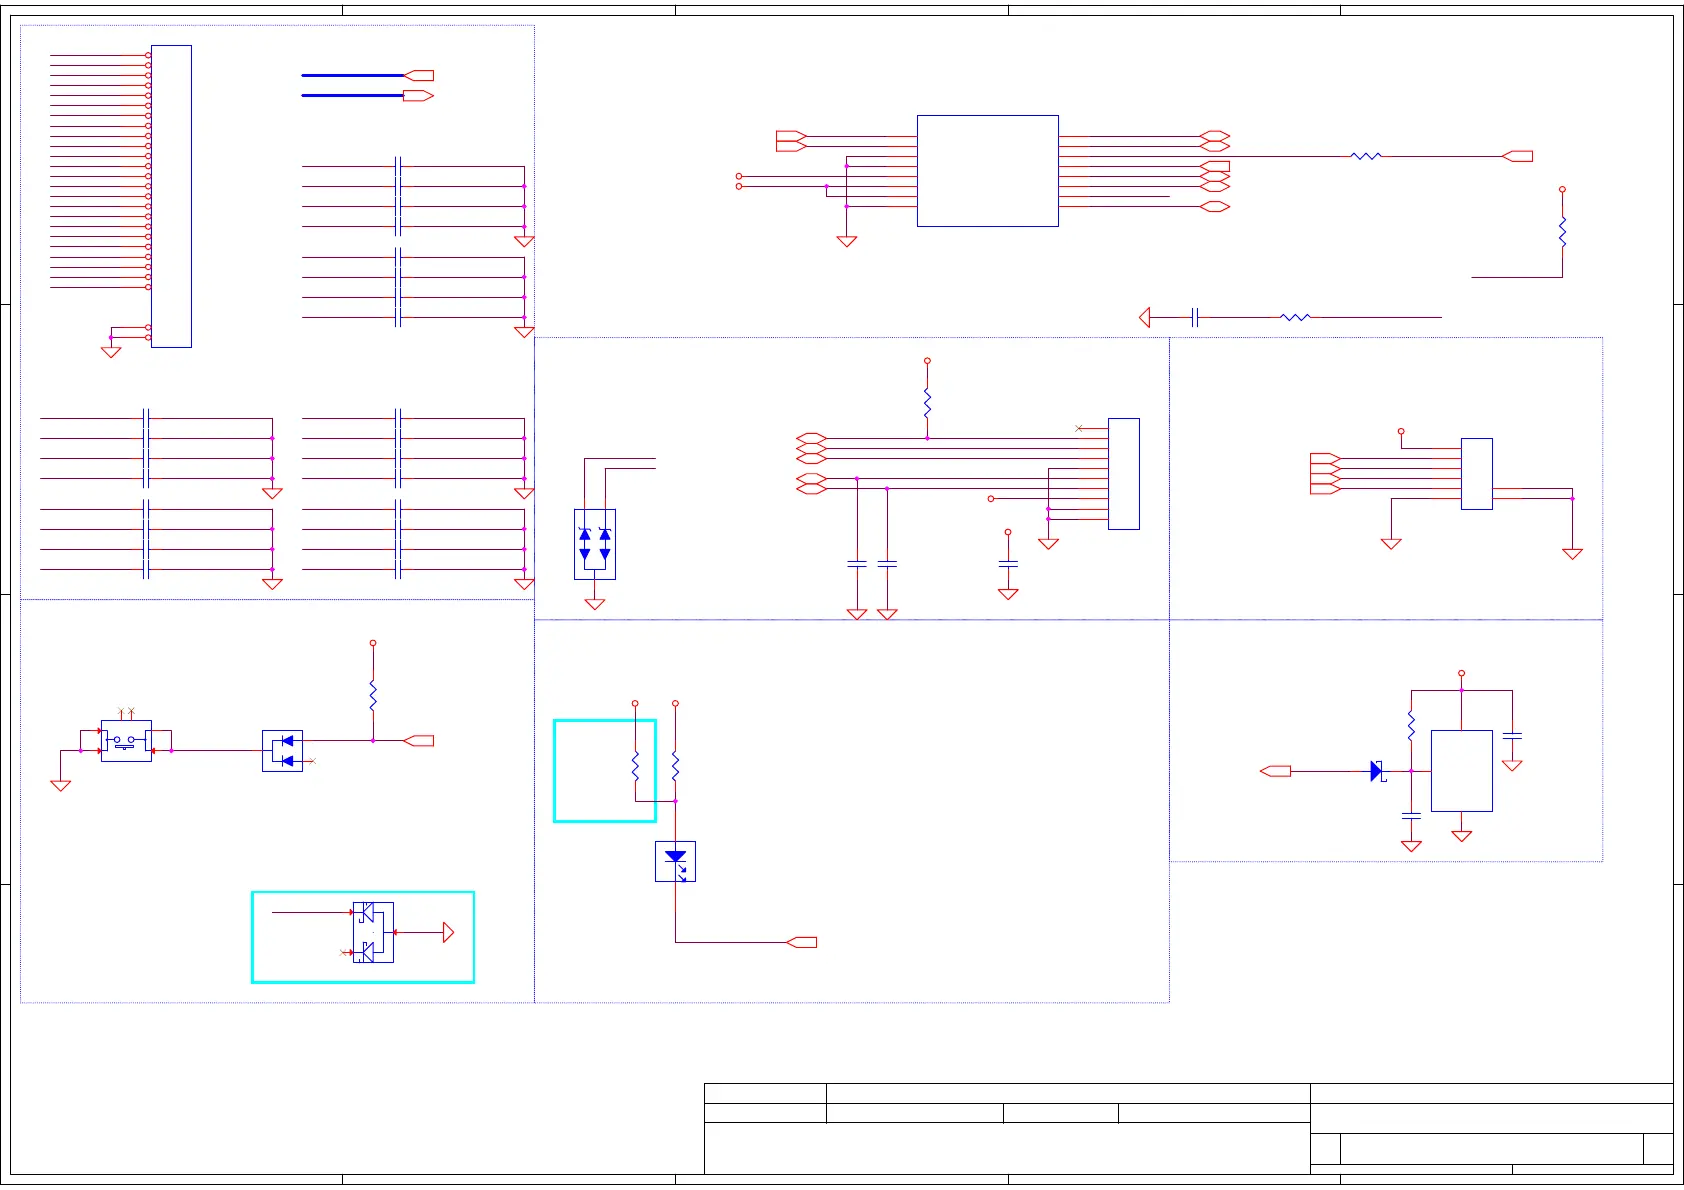Select the dual-diode component inside the wide cyan box
The height and width of the screenshot is (1190, 1684).
(x=373, y=932)
